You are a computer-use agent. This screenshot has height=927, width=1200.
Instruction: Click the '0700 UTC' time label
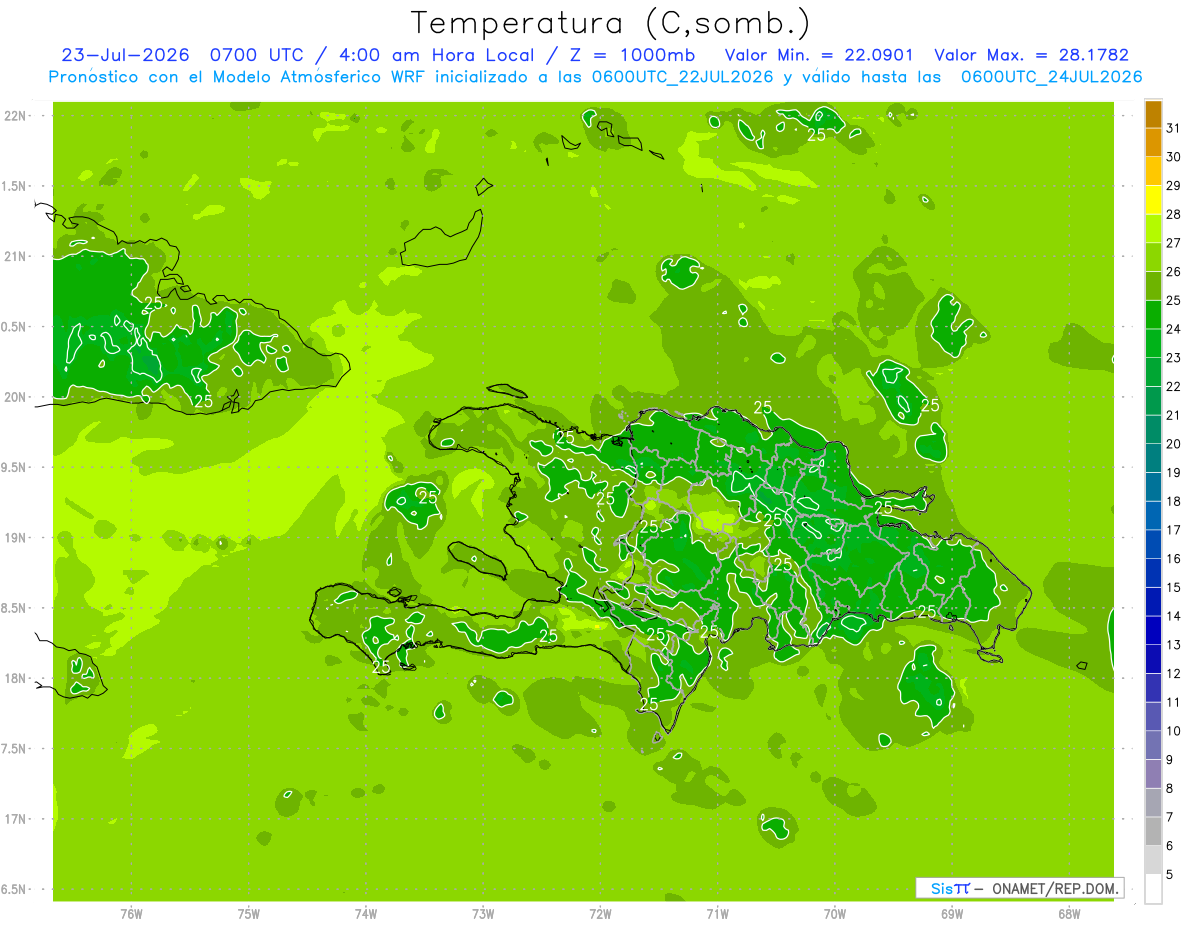(x=258, y=55)
